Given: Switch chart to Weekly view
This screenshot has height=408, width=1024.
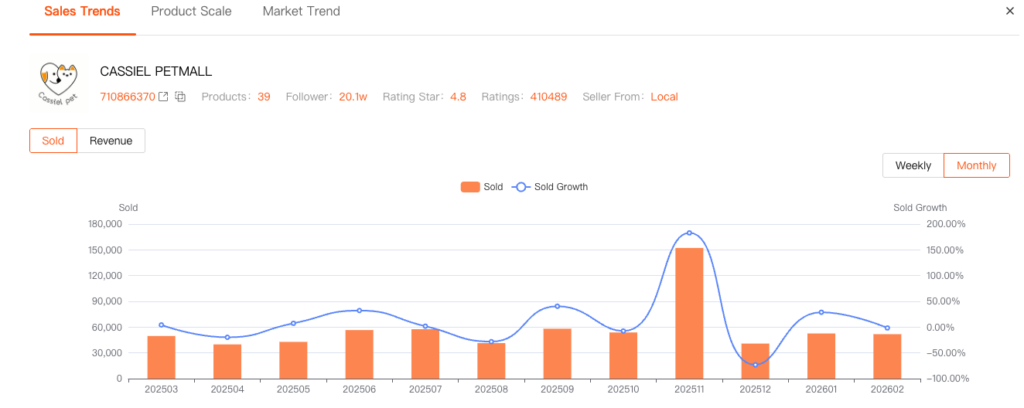Looking at the screenshot, I should tap(913, 166).
